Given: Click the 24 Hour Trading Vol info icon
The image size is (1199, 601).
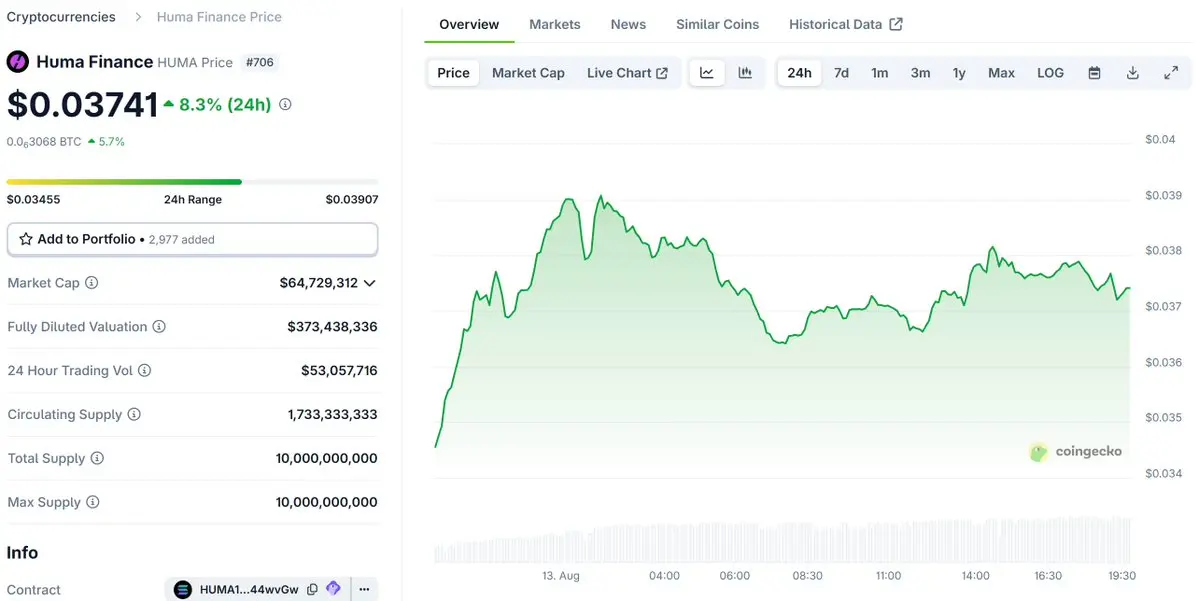Looking at the screenshot, I should [x=145, y=370].
